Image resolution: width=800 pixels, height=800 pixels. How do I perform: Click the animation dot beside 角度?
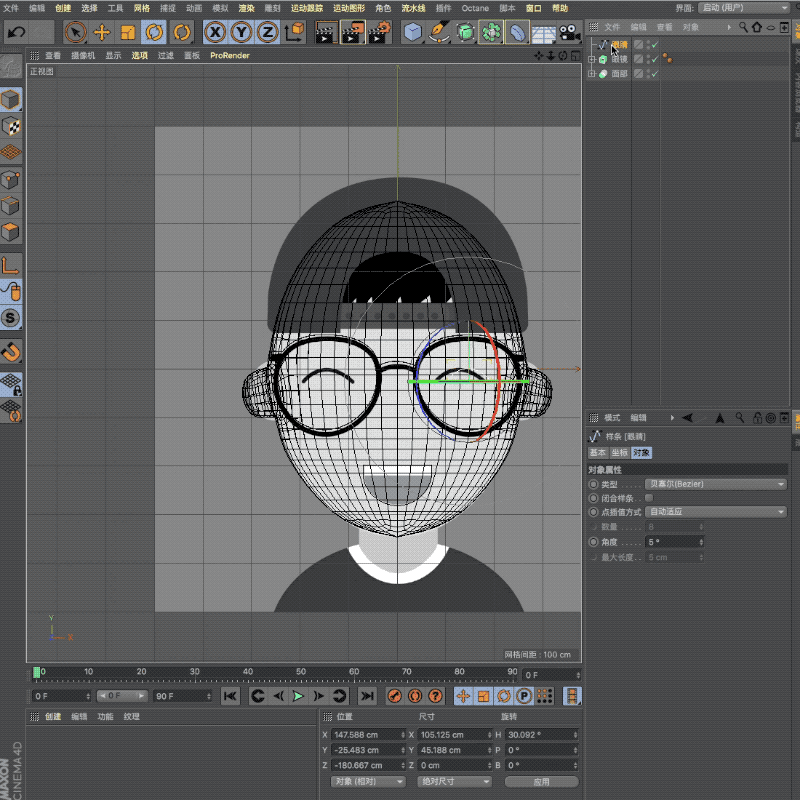[x=593, y=542]
